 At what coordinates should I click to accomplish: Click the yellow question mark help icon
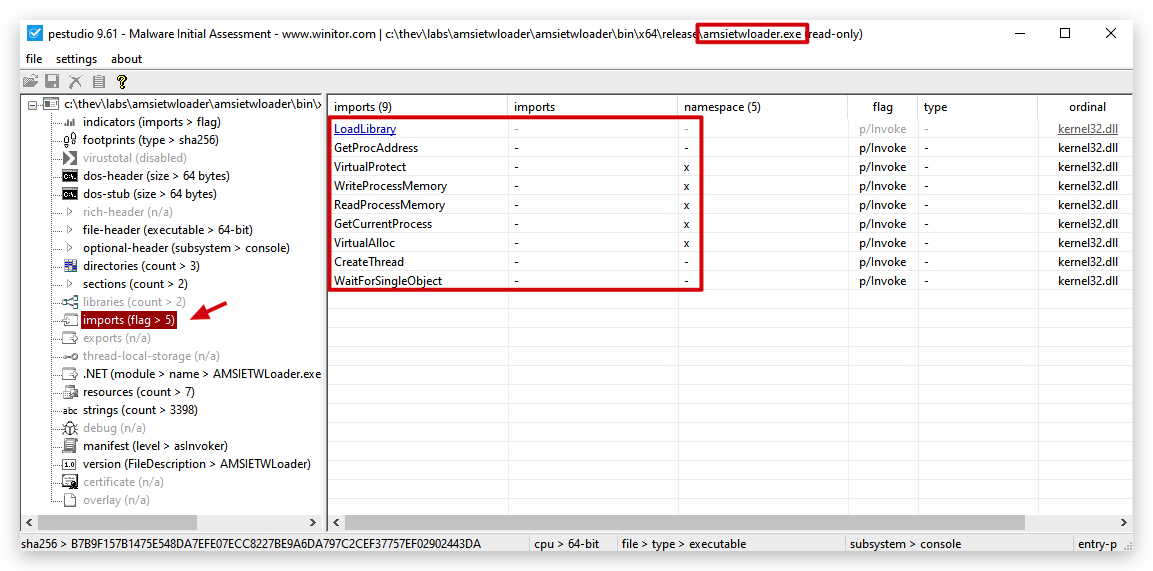tap(122, 82)
